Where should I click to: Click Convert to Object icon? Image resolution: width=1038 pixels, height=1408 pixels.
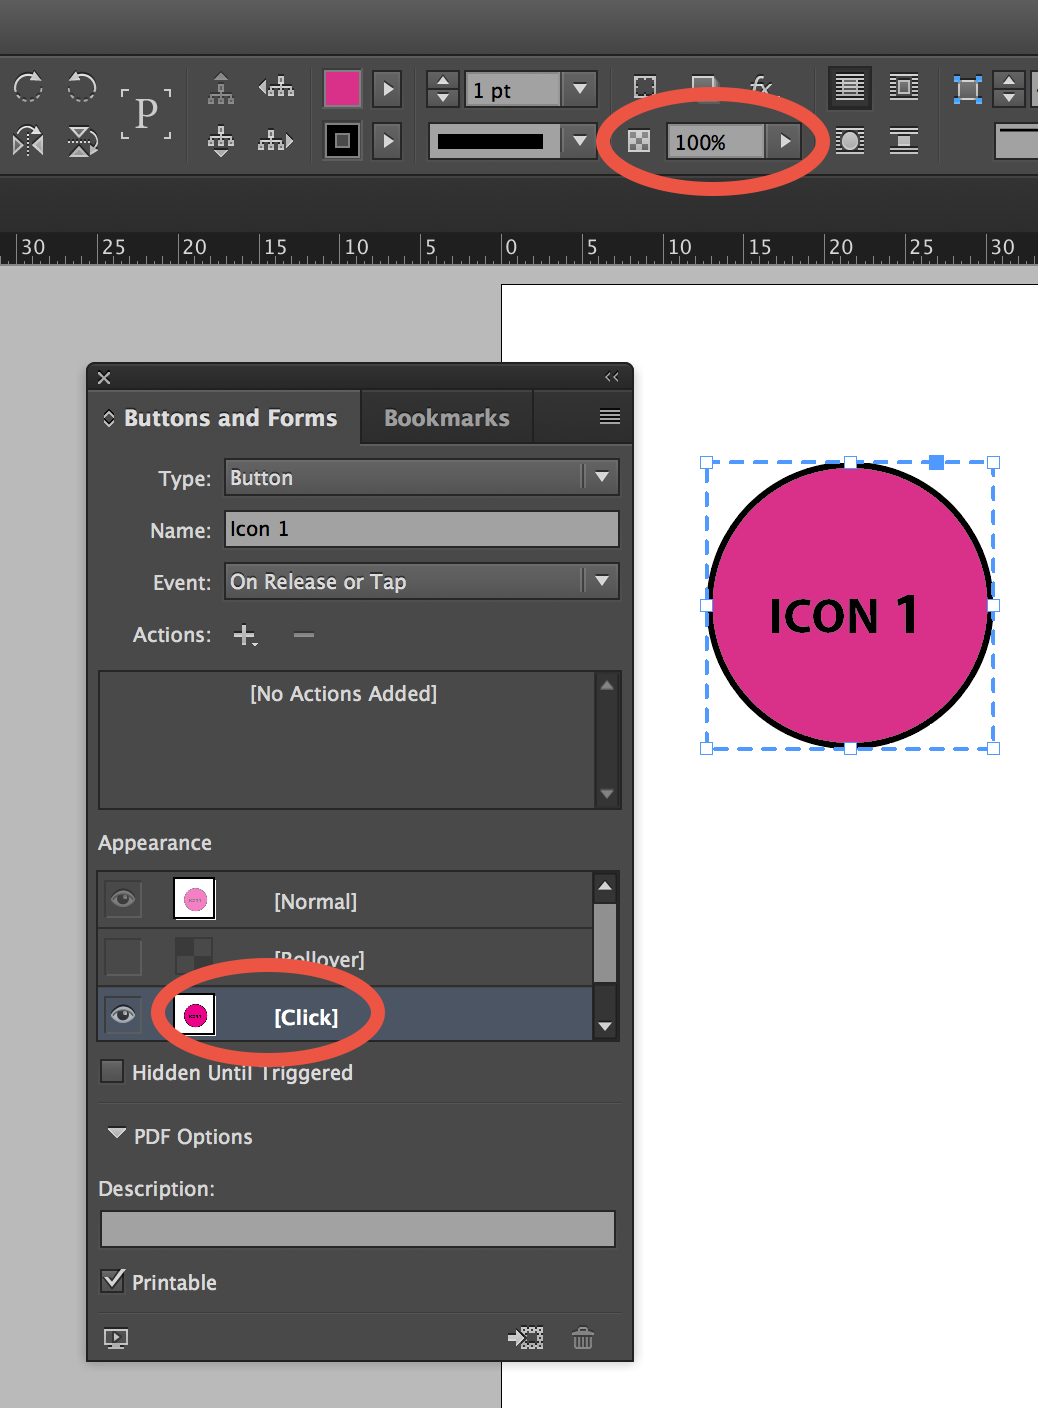(x=526, y=1338)
